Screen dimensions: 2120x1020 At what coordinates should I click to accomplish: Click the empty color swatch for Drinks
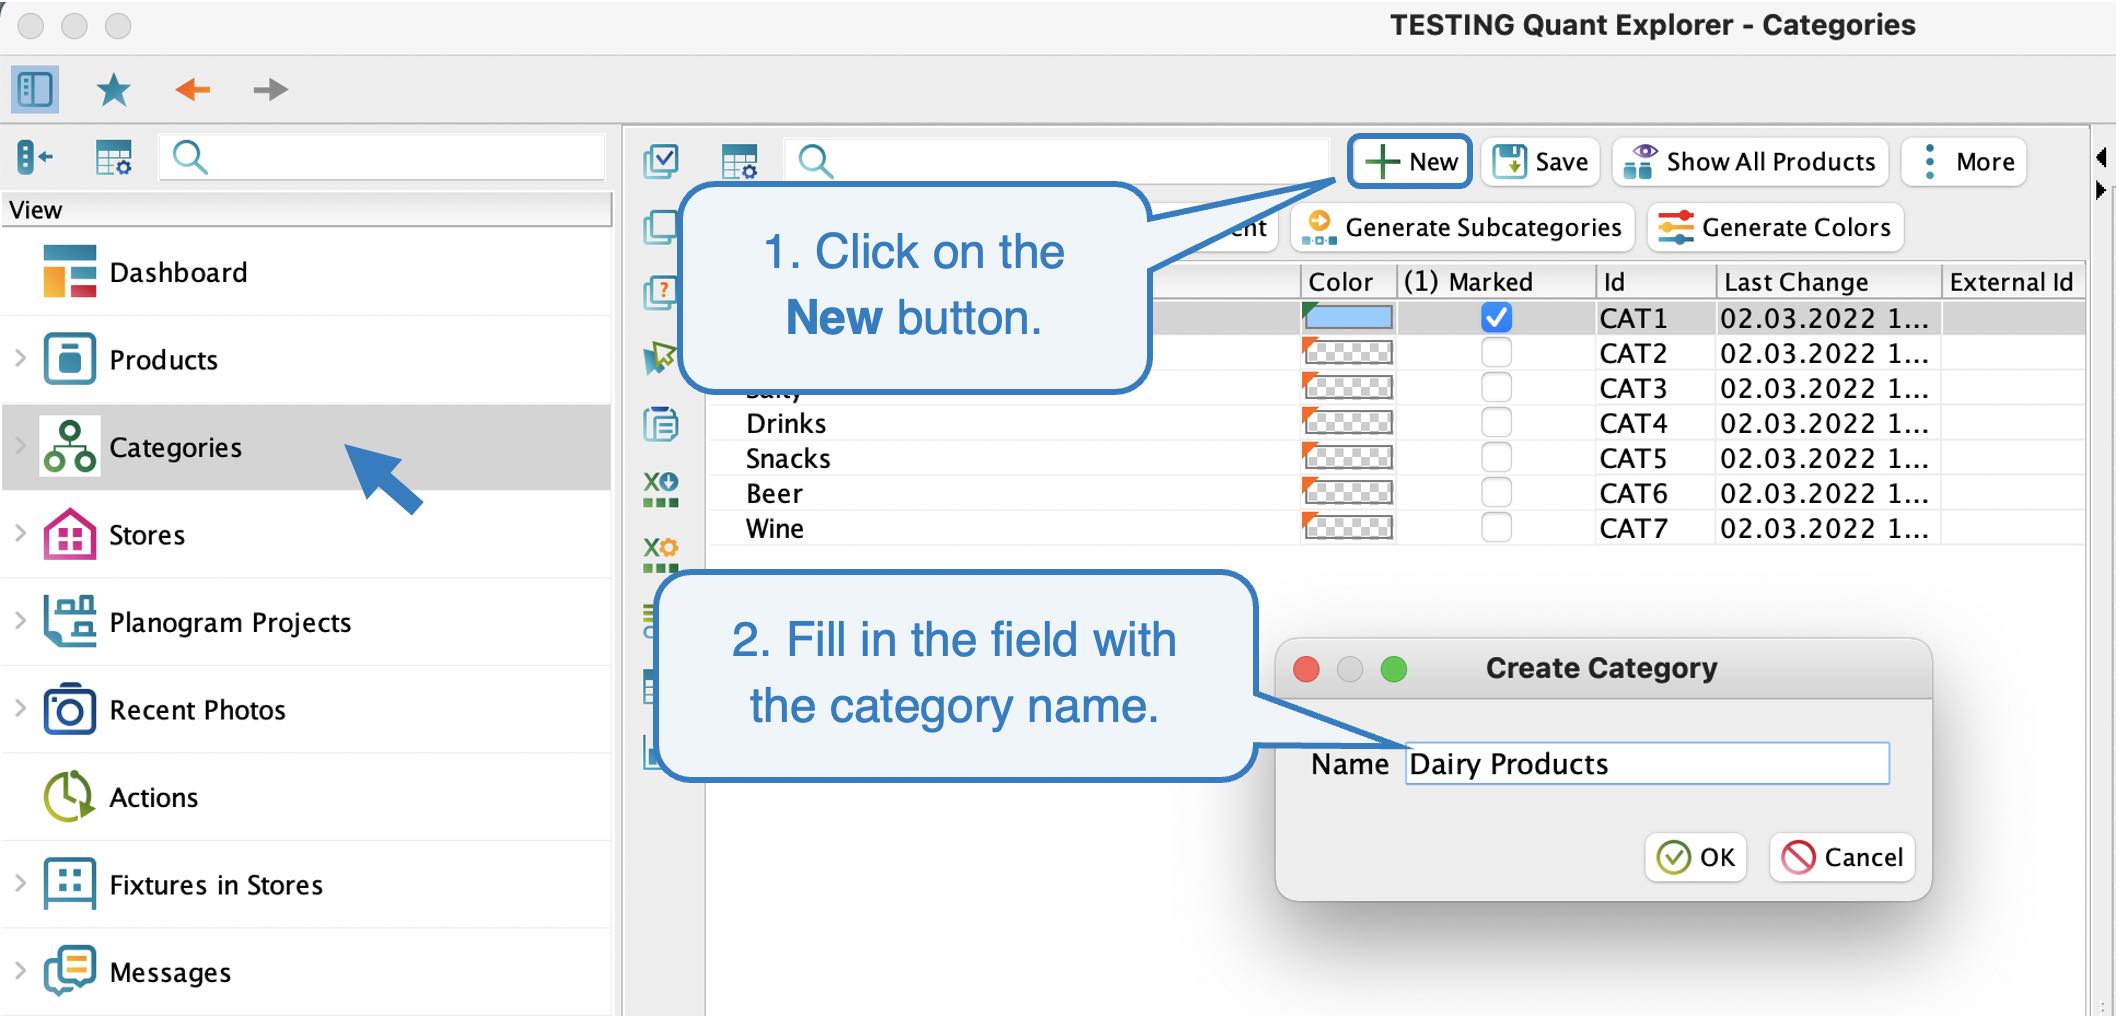click(x=1348, y=422)
